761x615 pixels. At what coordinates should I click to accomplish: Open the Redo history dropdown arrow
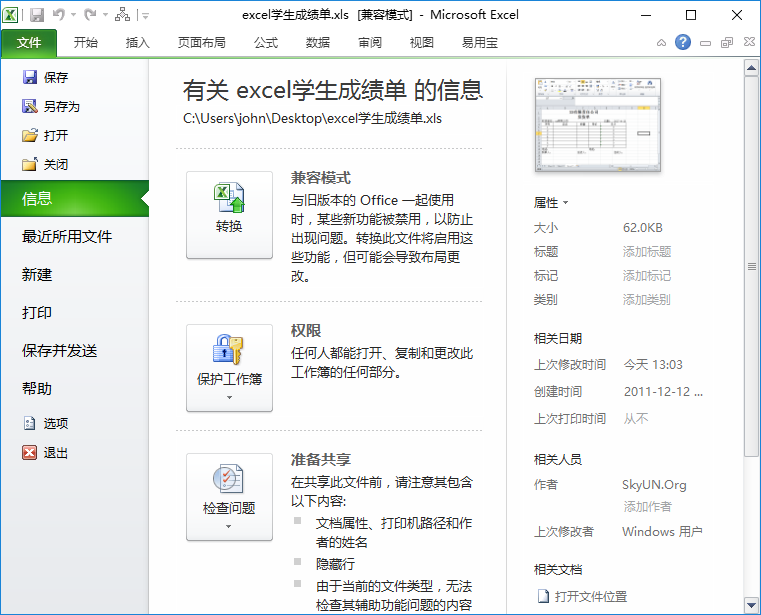[x=105, y=15]
